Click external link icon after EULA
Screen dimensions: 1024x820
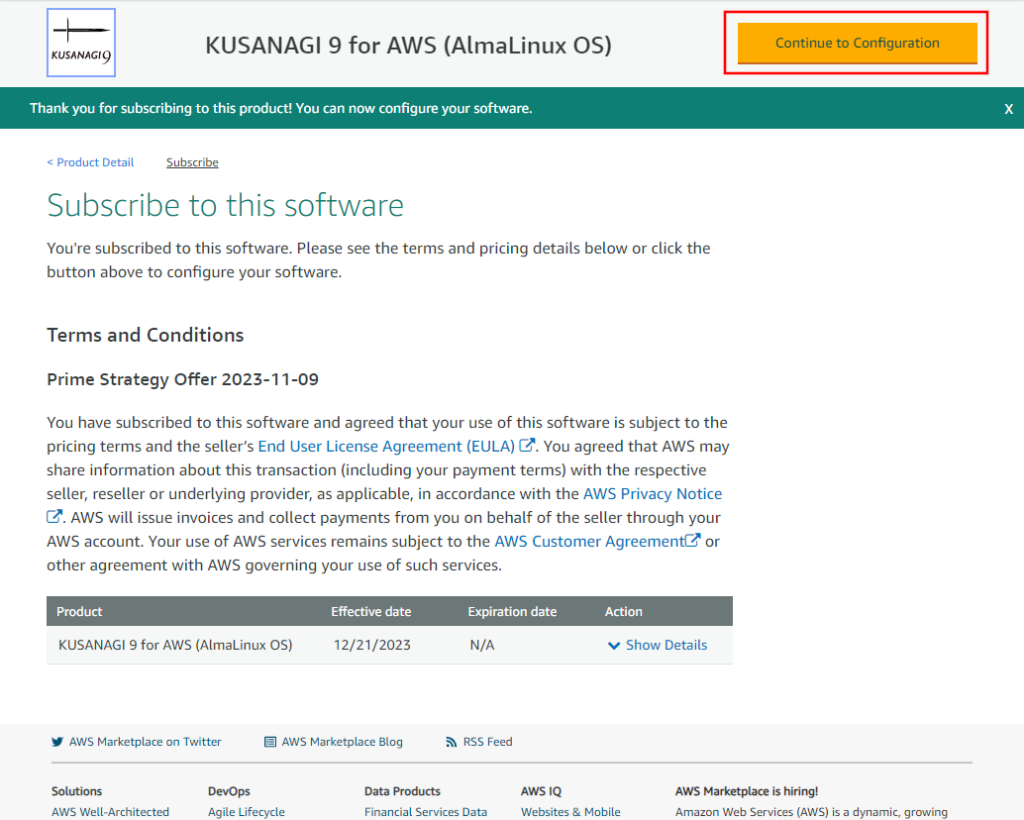tap(527, 445)
